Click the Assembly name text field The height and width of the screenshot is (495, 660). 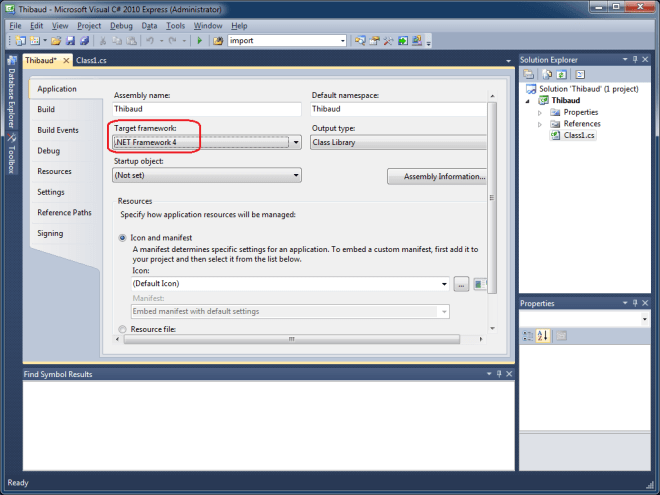pos(207,109)
